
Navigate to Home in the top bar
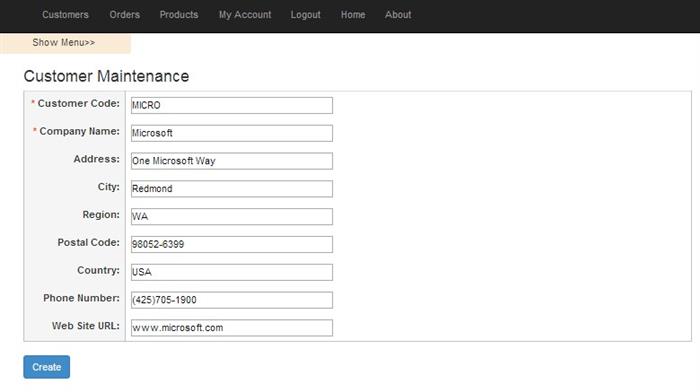353,15
